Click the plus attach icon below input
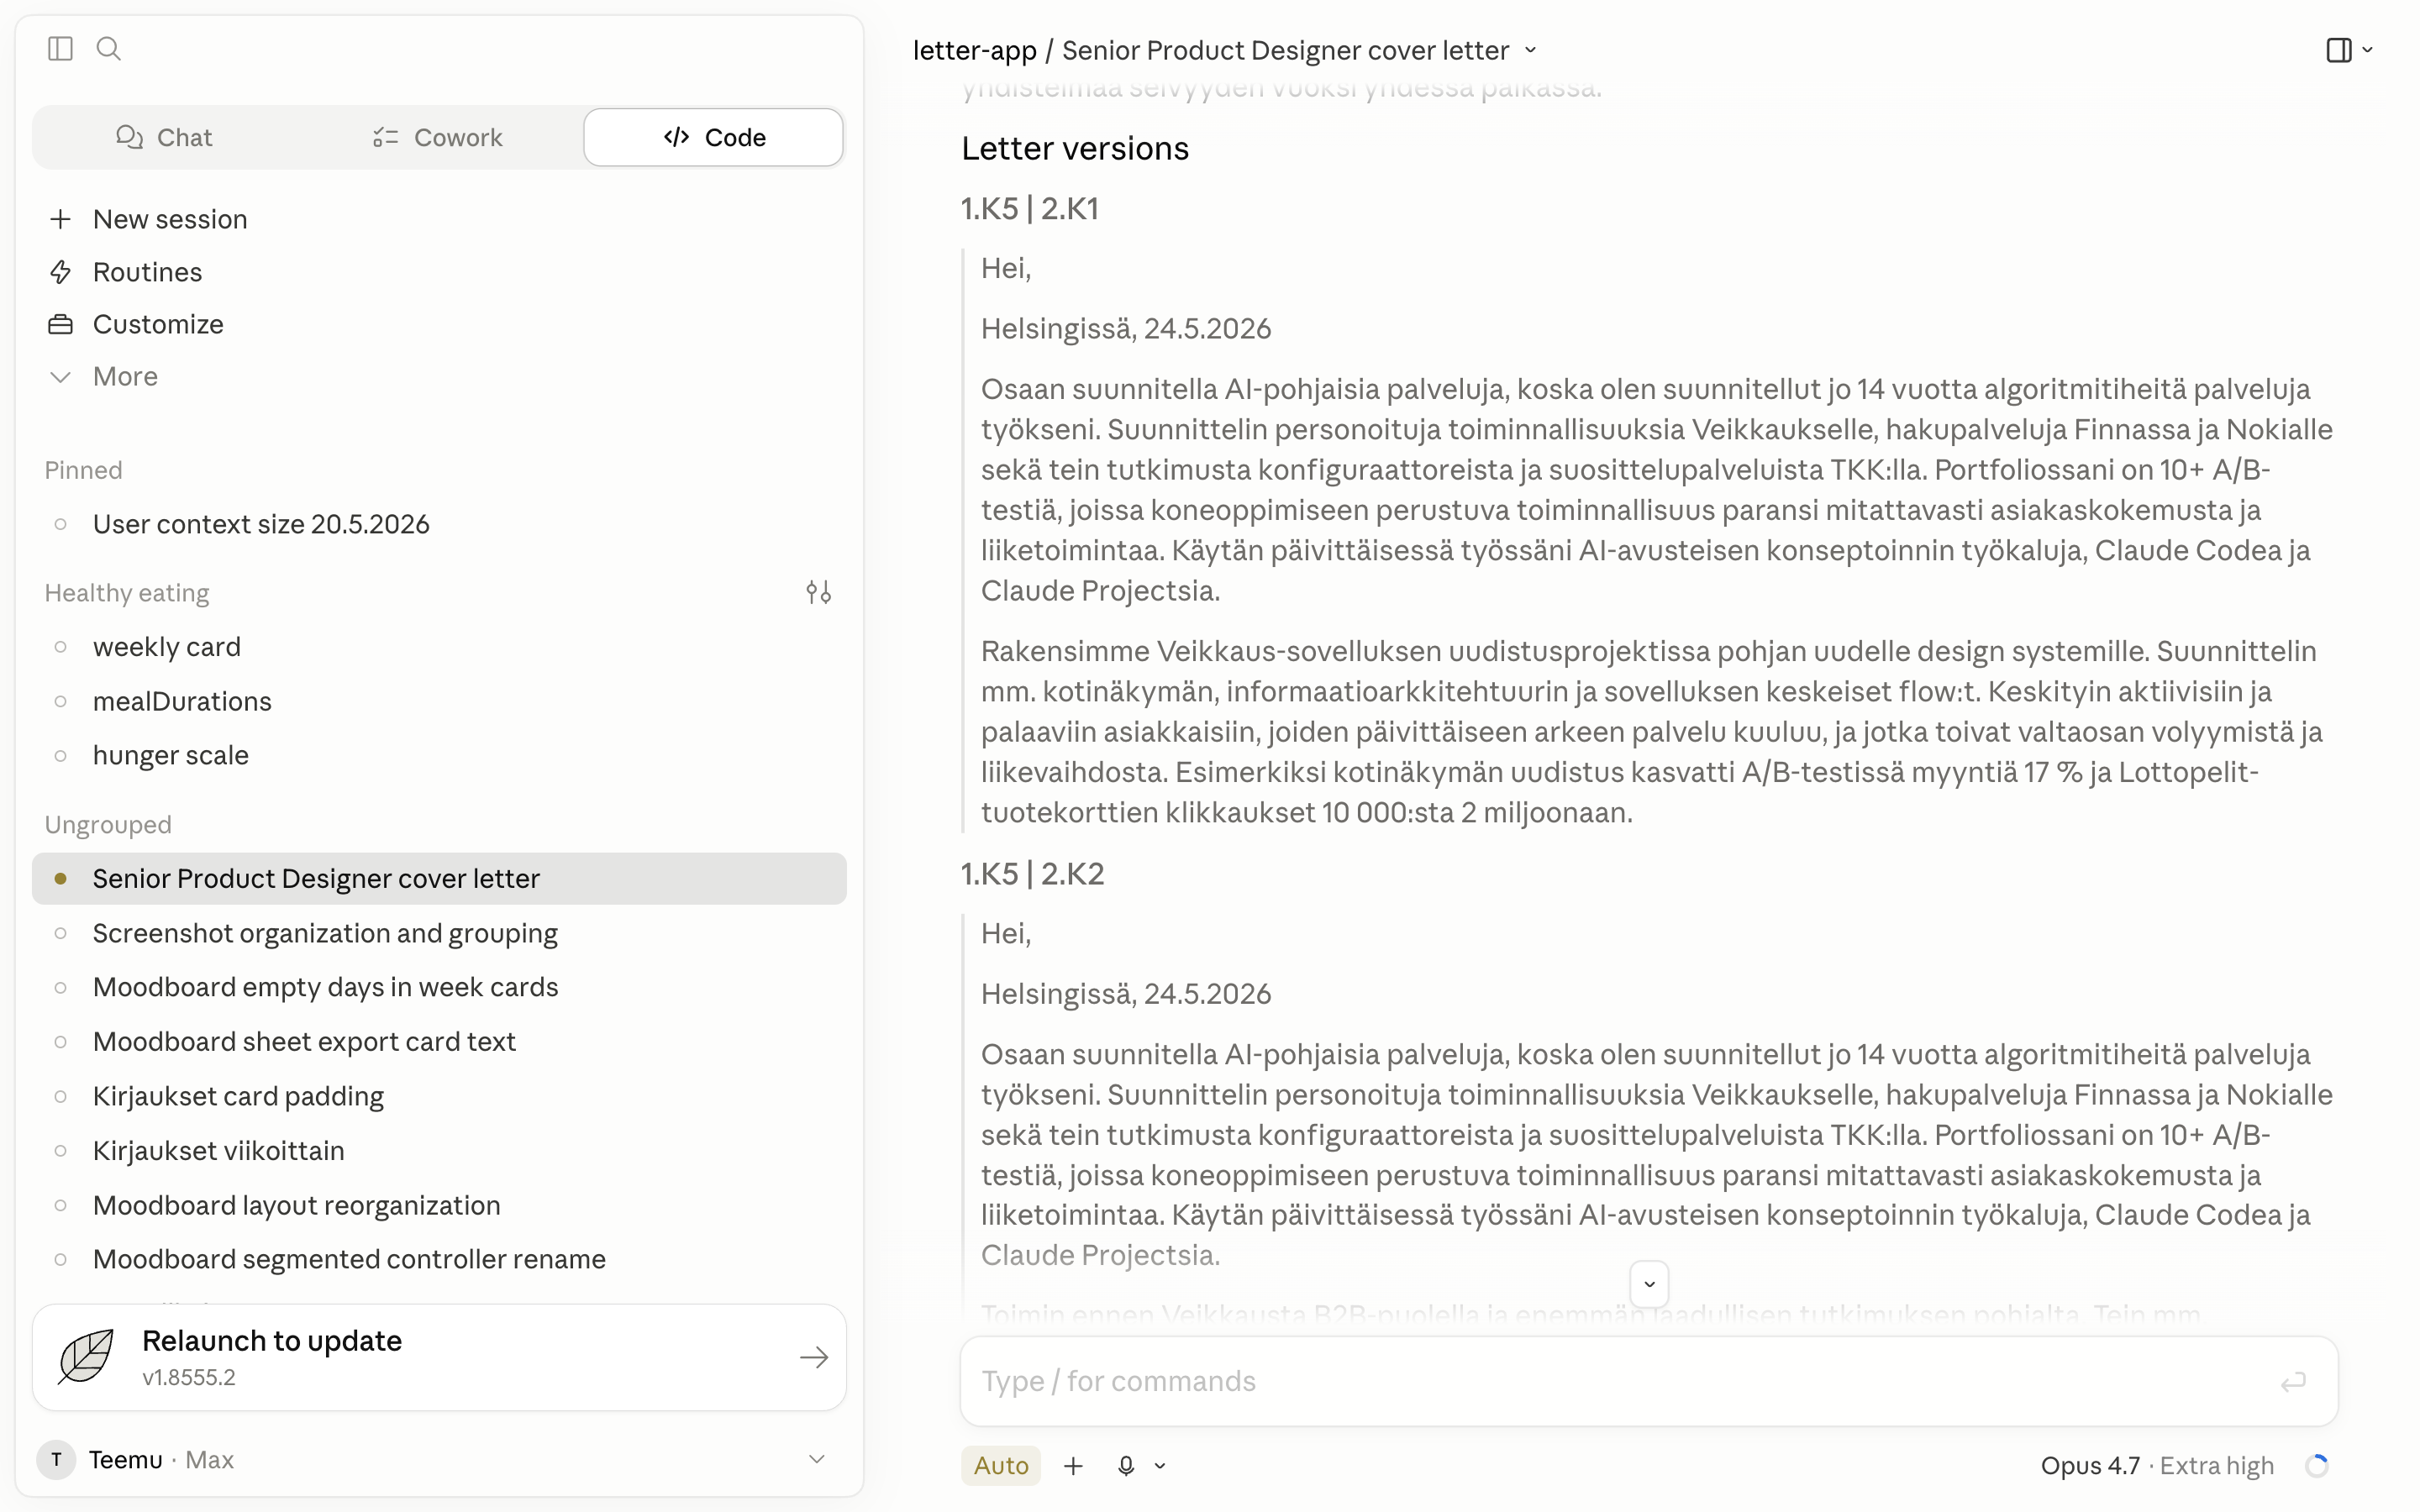This screenshot has height=1512, width=2420. 1073,1465
